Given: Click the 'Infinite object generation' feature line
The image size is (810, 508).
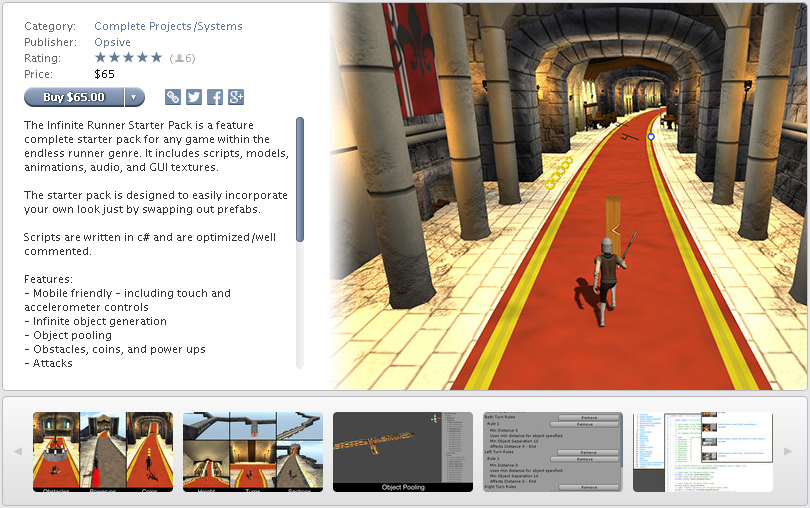Looking at the screenshot, I should (96, 321).
